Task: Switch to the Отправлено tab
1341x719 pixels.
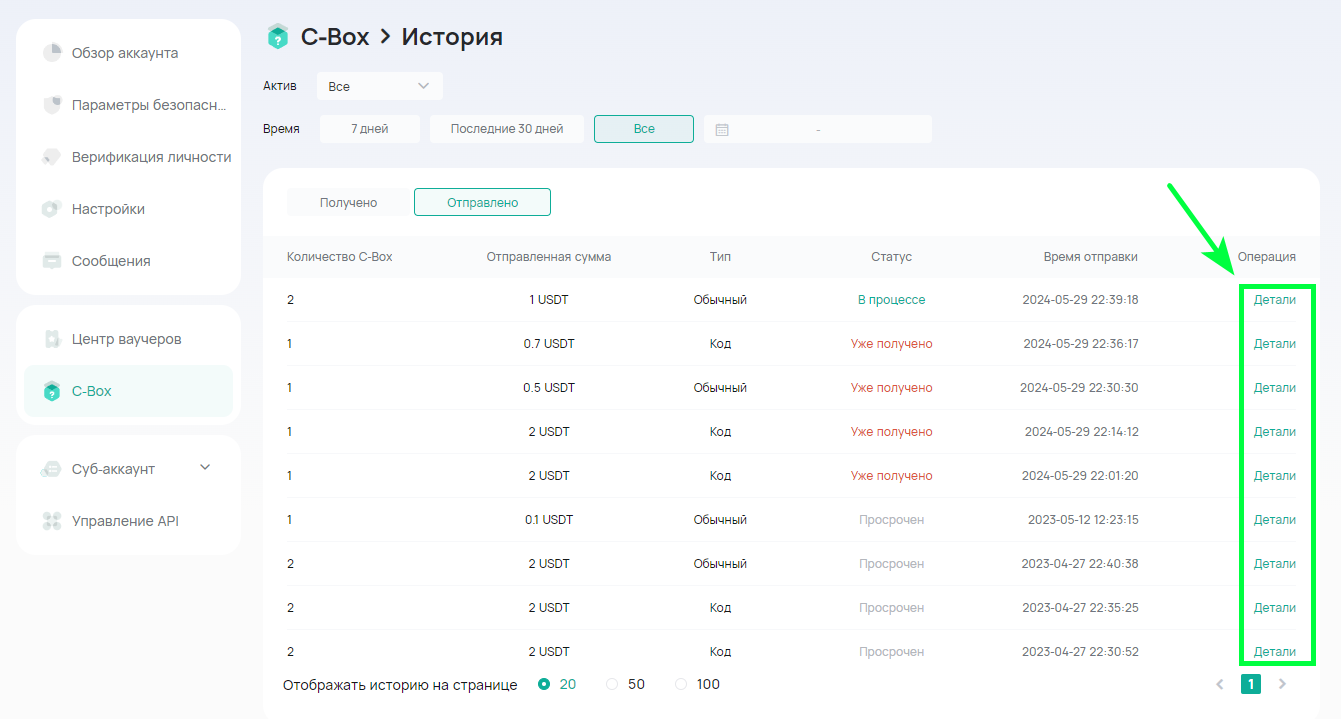Action: [482, 202]
